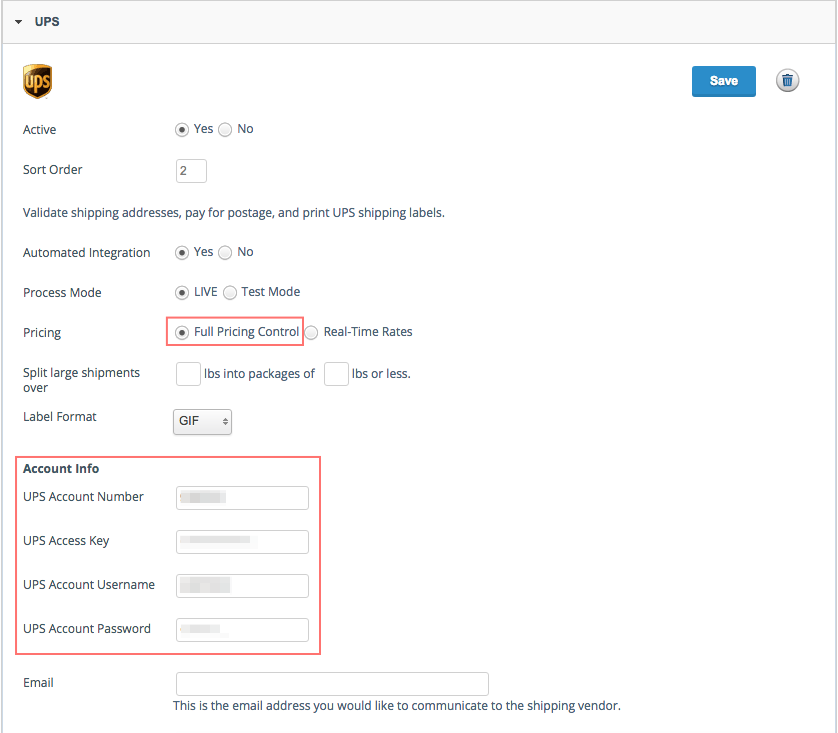
Task: Collapse the UPS section arrow
Action: [x=18, y=21]
